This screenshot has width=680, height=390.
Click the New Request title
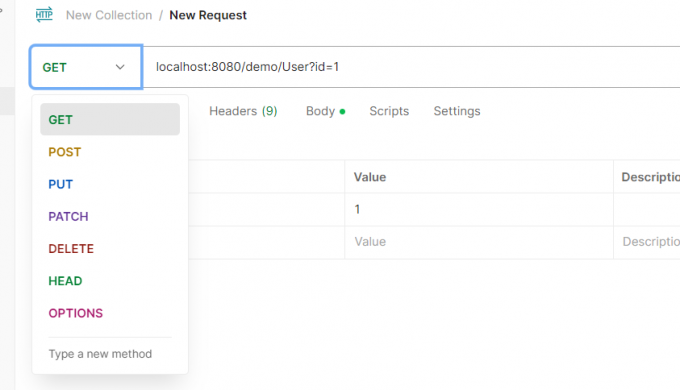[x=208, y=15]
